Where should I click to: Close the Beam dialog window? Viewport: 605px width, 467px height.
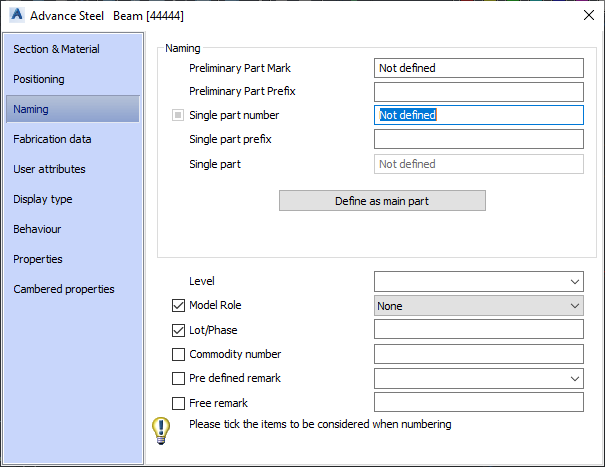[589, 15]
